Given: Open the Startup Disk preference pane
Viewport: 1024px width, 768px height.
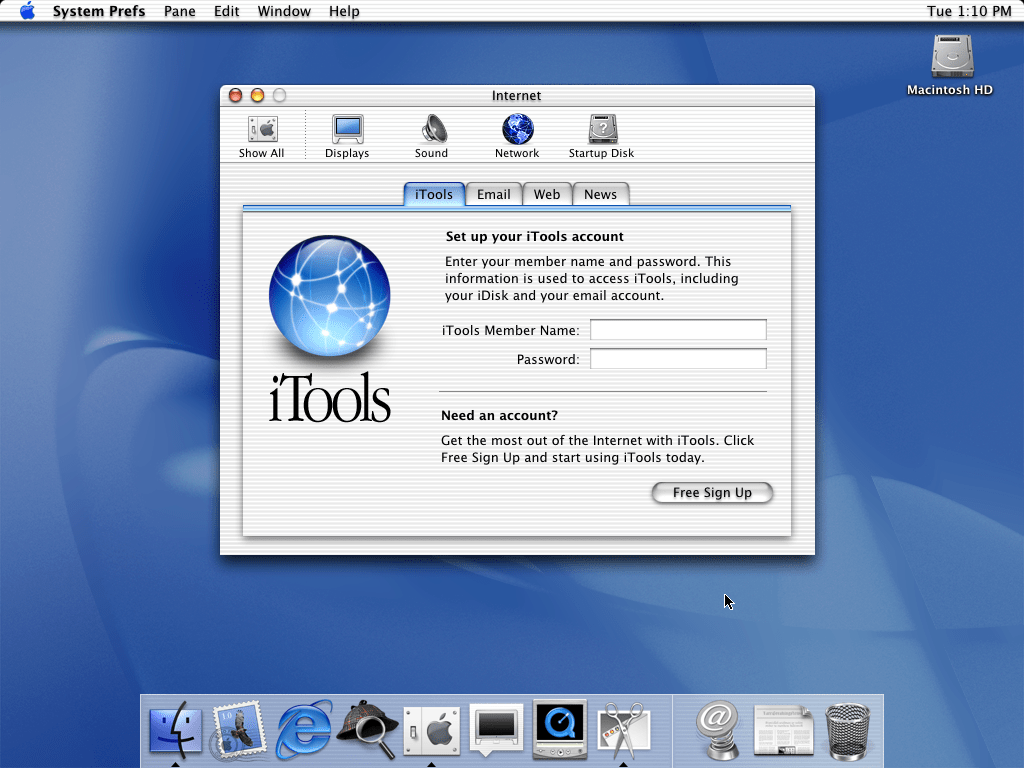Looking at the screenshot, I should [601, 136].
